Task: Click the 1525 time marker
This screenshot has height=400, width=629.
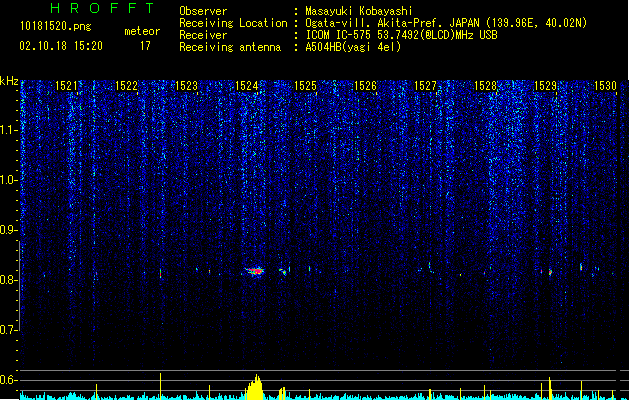Action: coord(306,86)
